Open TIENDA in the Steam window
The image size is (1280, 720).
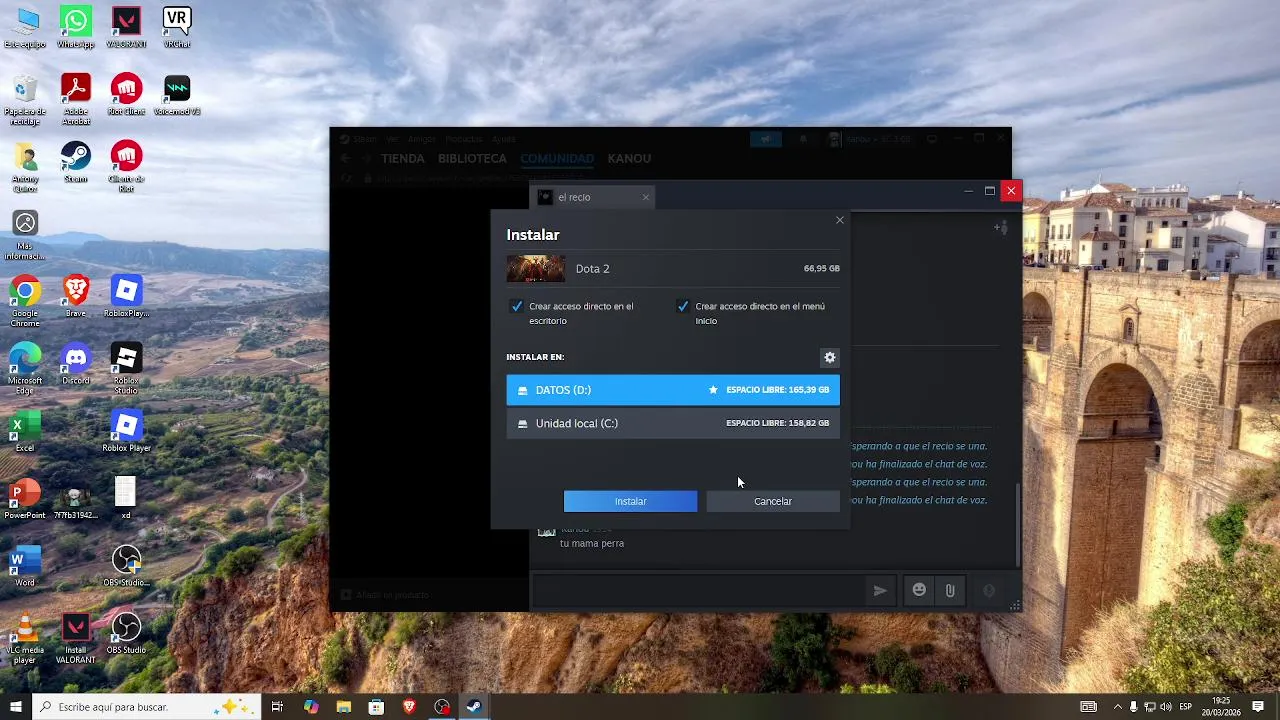(x=403, y=158)
